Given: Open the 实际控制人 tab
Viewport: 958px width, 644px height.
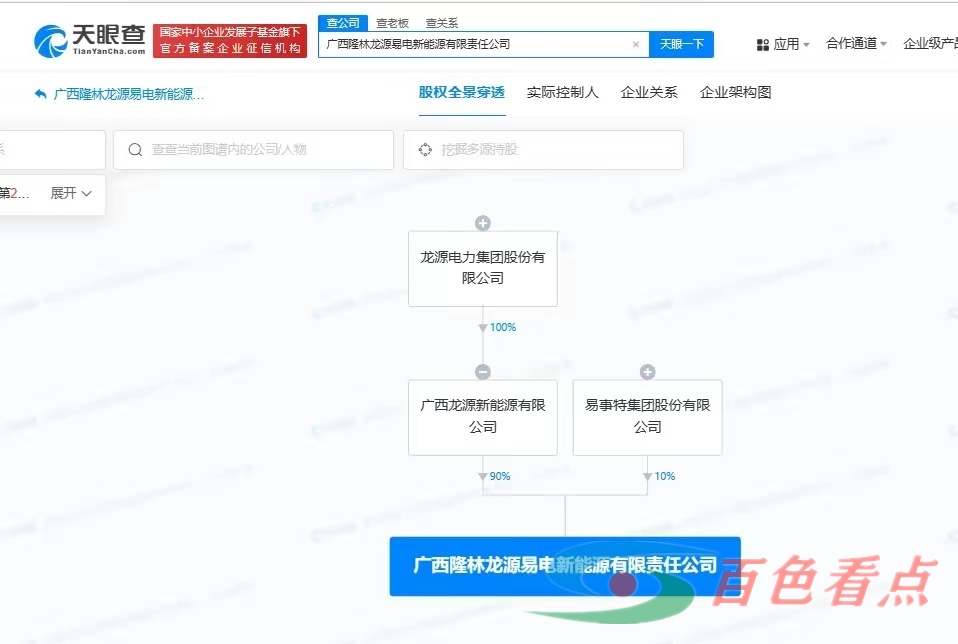Looking at the screenshot, I should click(563, 93).
